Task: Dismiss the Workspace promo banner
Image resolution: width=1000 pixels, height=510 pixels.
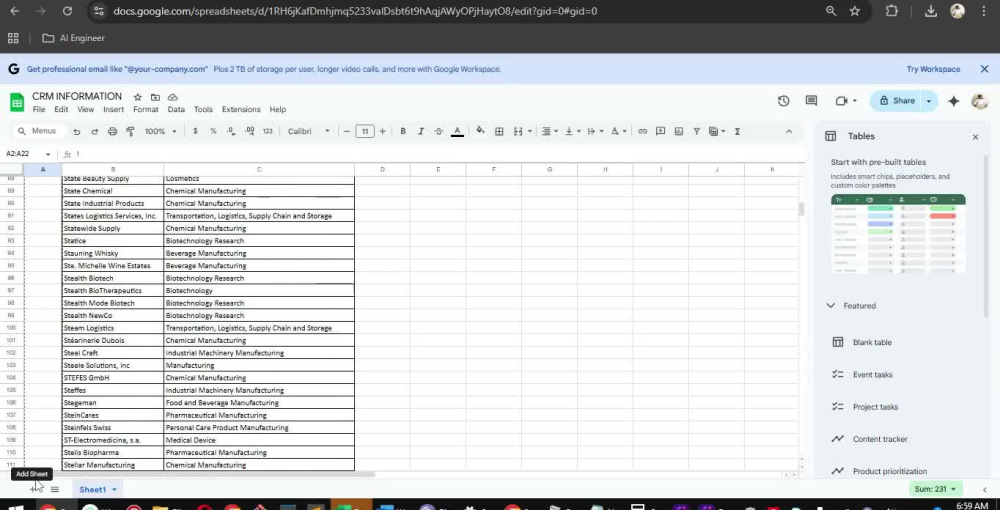Action: point(984,69)
